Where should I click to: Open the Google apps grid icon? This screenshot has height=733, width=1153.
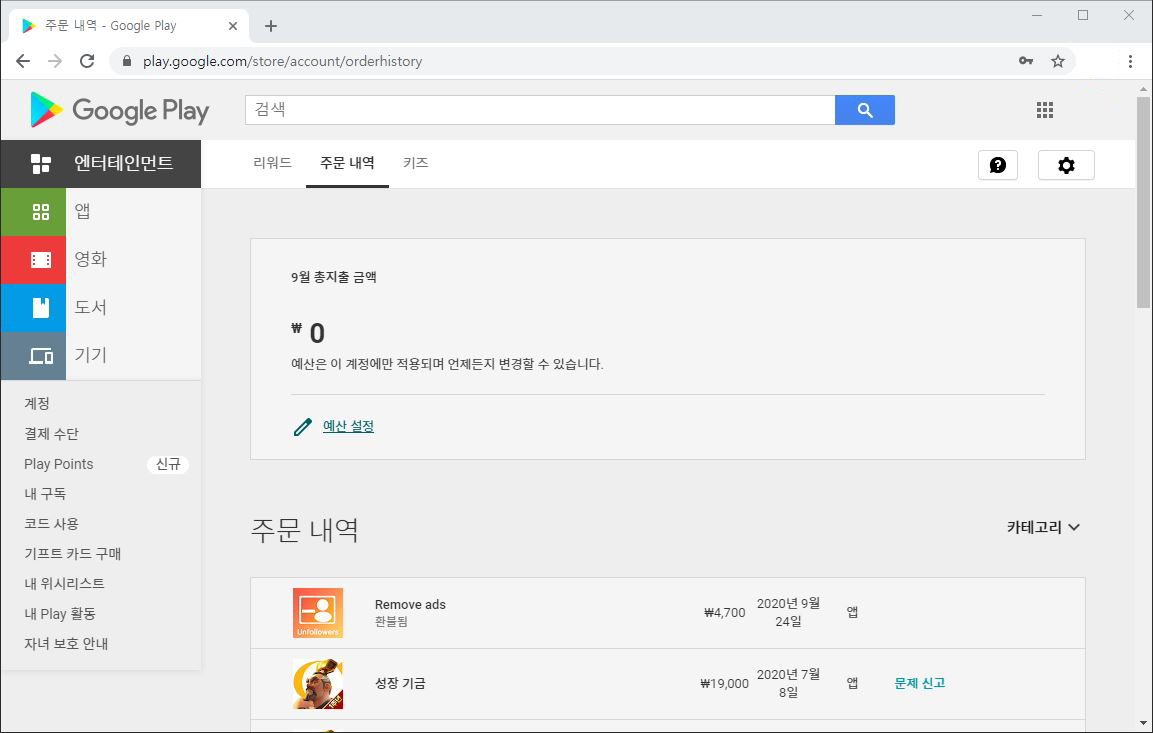point(1045,110)
